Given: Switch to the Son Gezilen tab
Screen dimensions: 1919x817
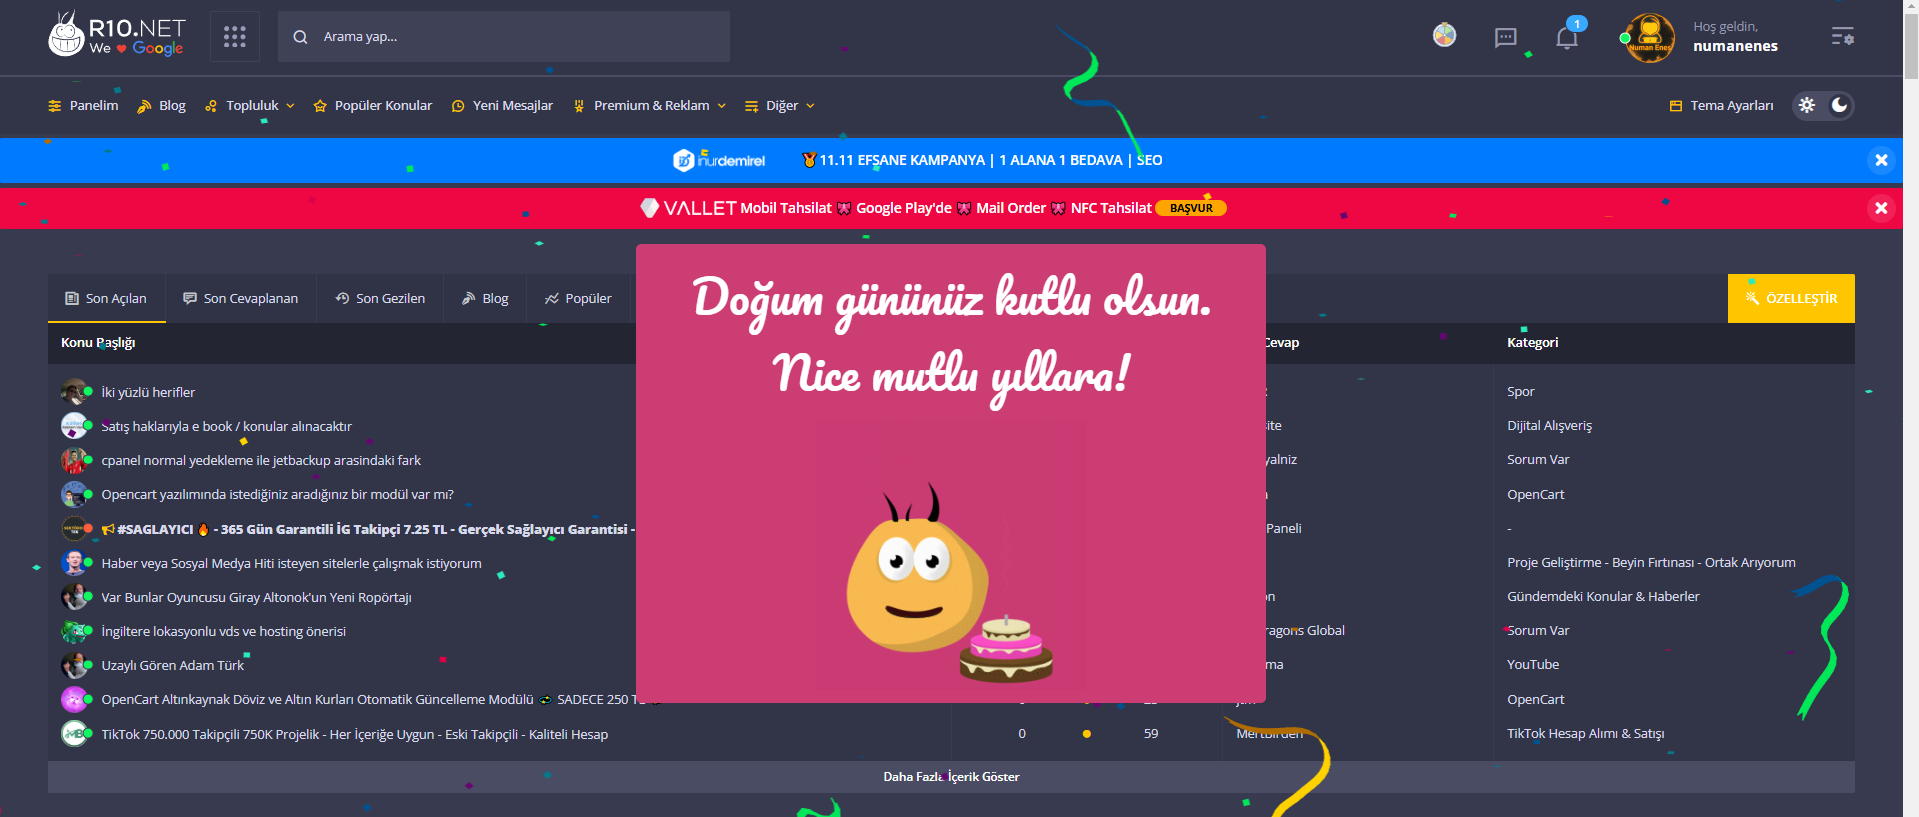Looking at the screenshot, I should point(380,298).
